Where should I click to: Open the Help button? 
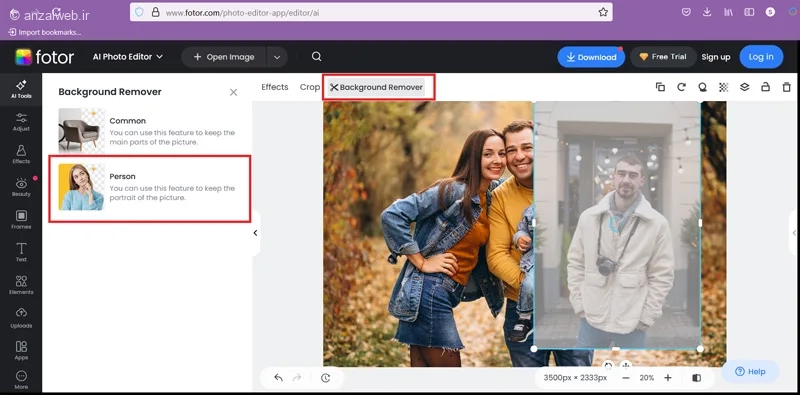point(750,372)
